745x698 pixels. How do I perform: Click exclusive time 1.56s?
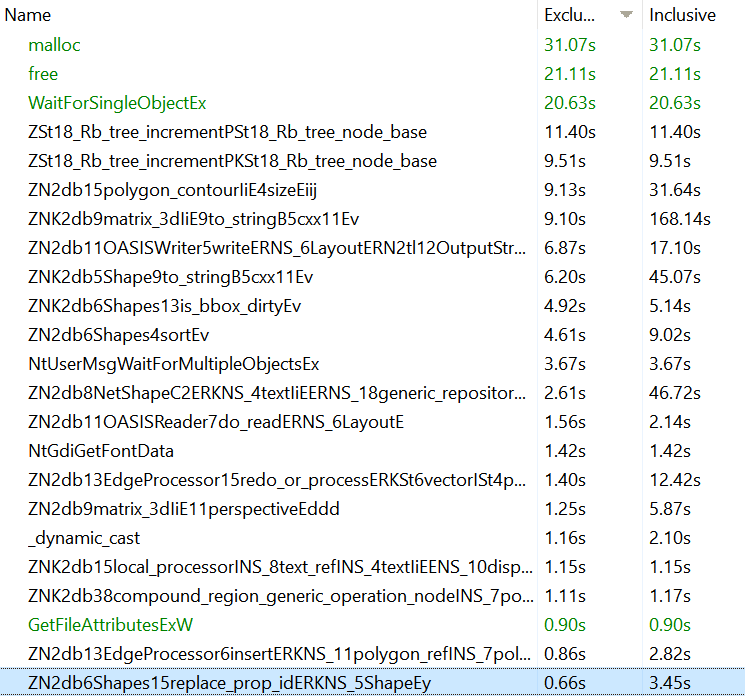(564, 422)
